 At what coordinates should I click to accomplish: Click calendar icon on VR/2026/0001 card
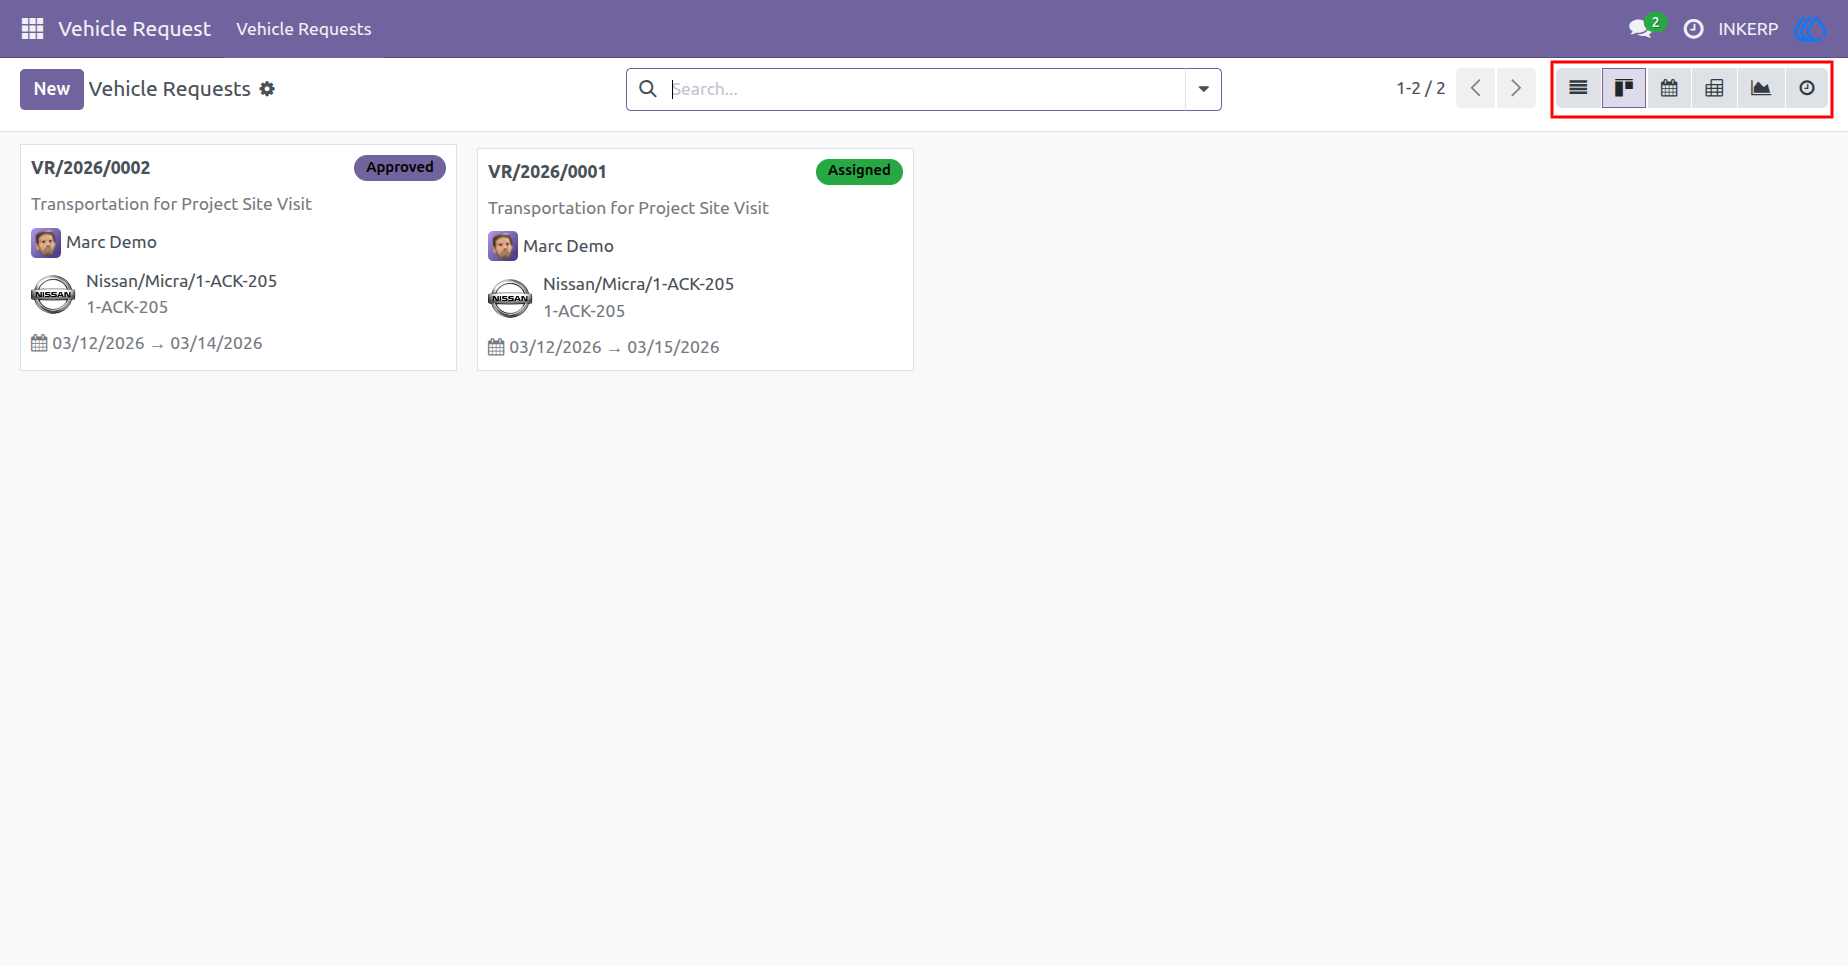coord(496,347)
